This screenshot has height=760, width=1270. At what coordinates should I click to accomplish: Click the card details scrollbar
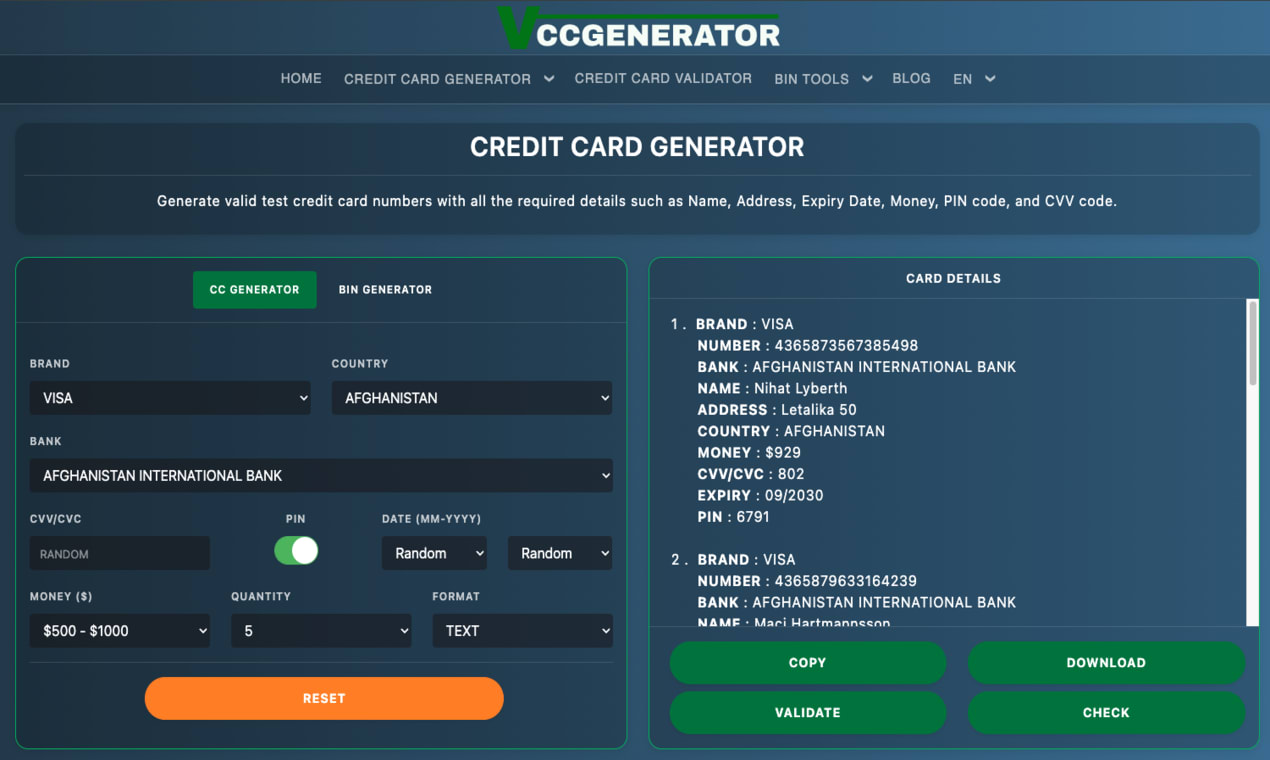1253,343
